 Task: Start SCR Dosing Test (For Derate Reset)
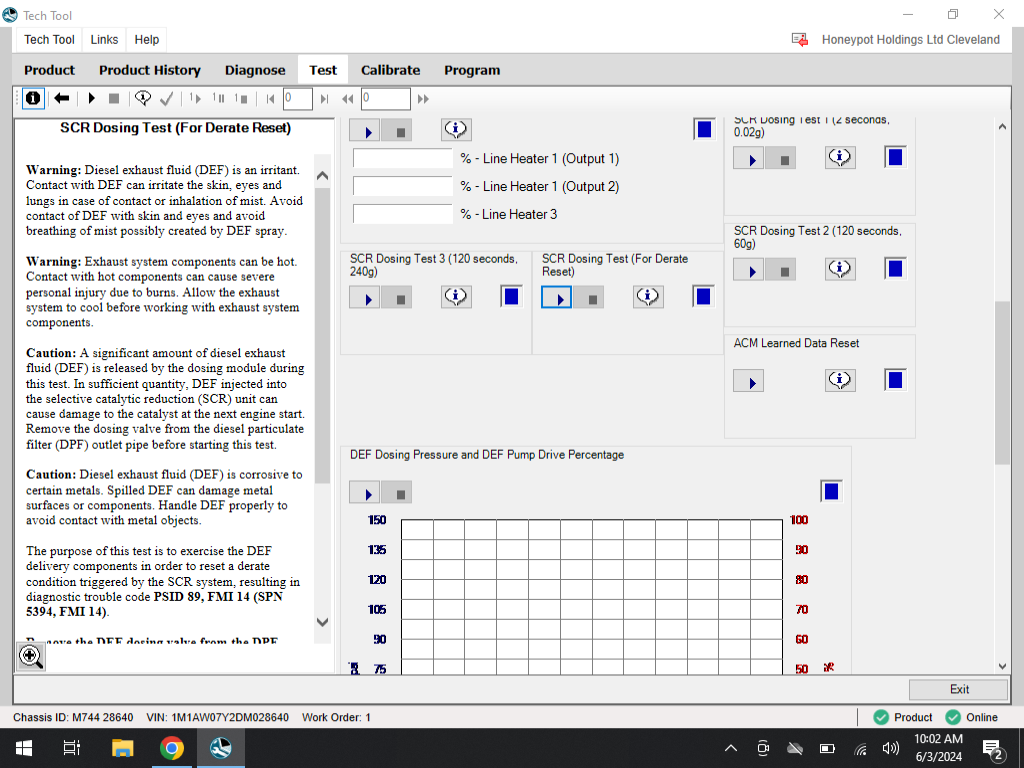coord(556,298)
